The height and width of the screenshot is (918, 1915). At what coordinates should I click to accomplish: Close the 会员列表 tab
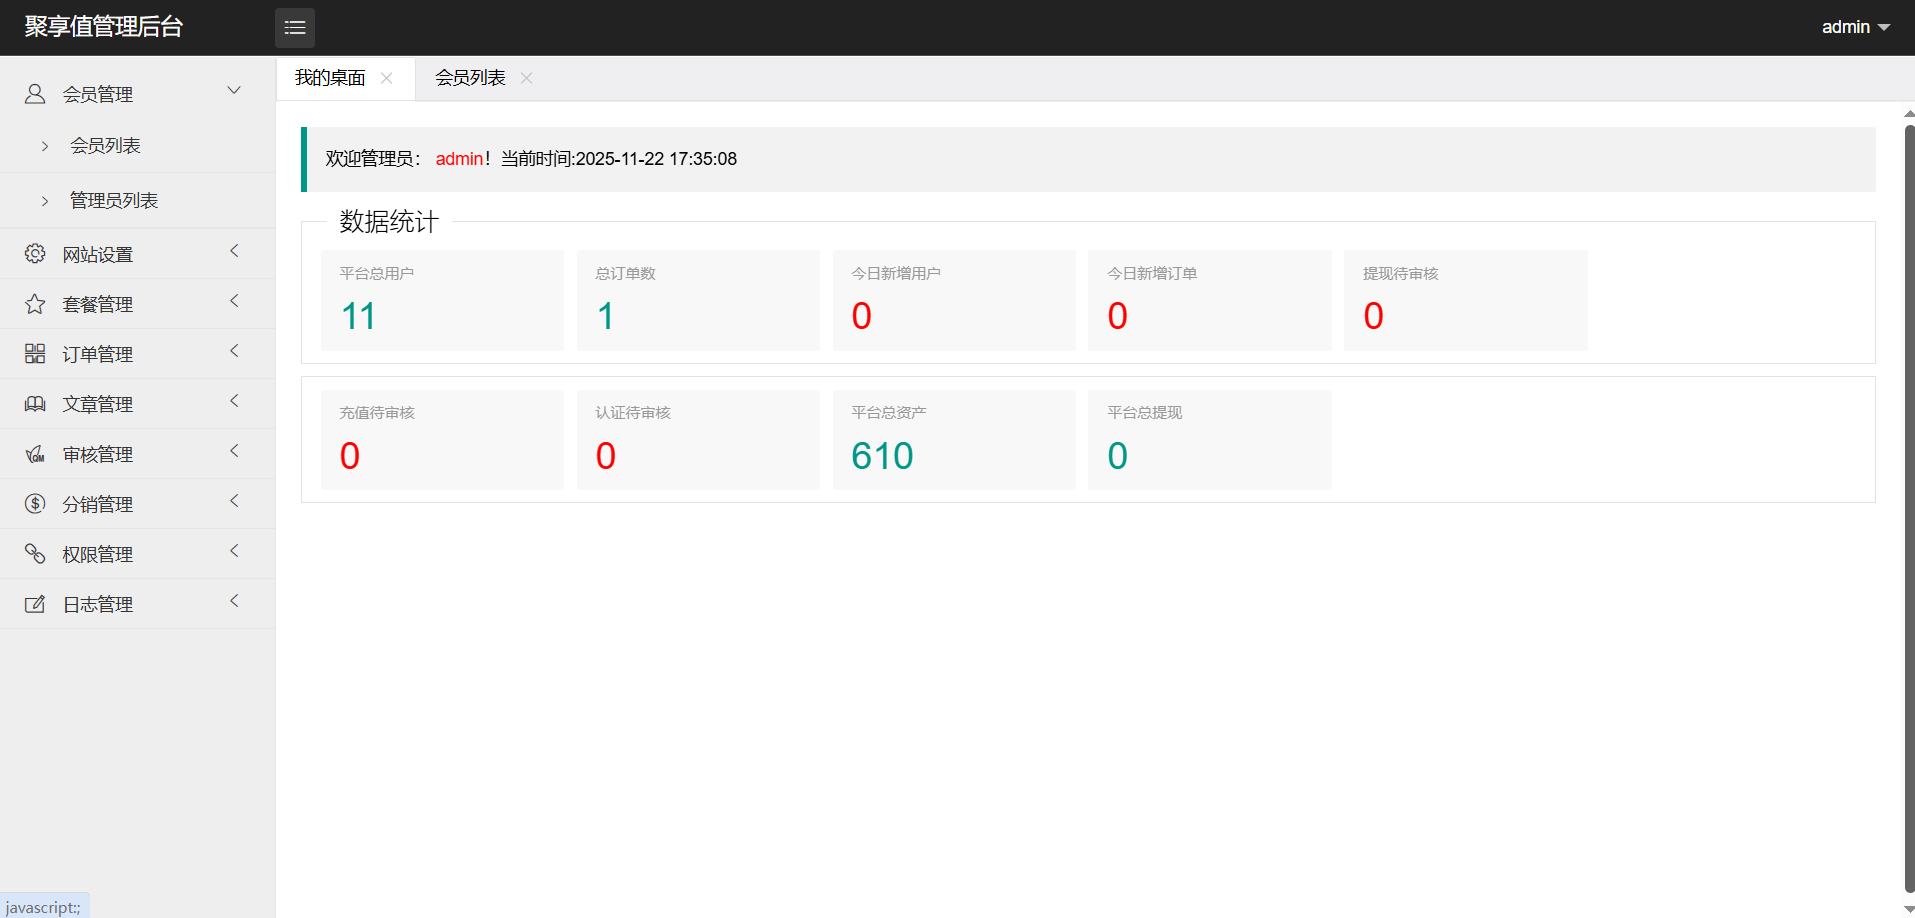point(526,78)
